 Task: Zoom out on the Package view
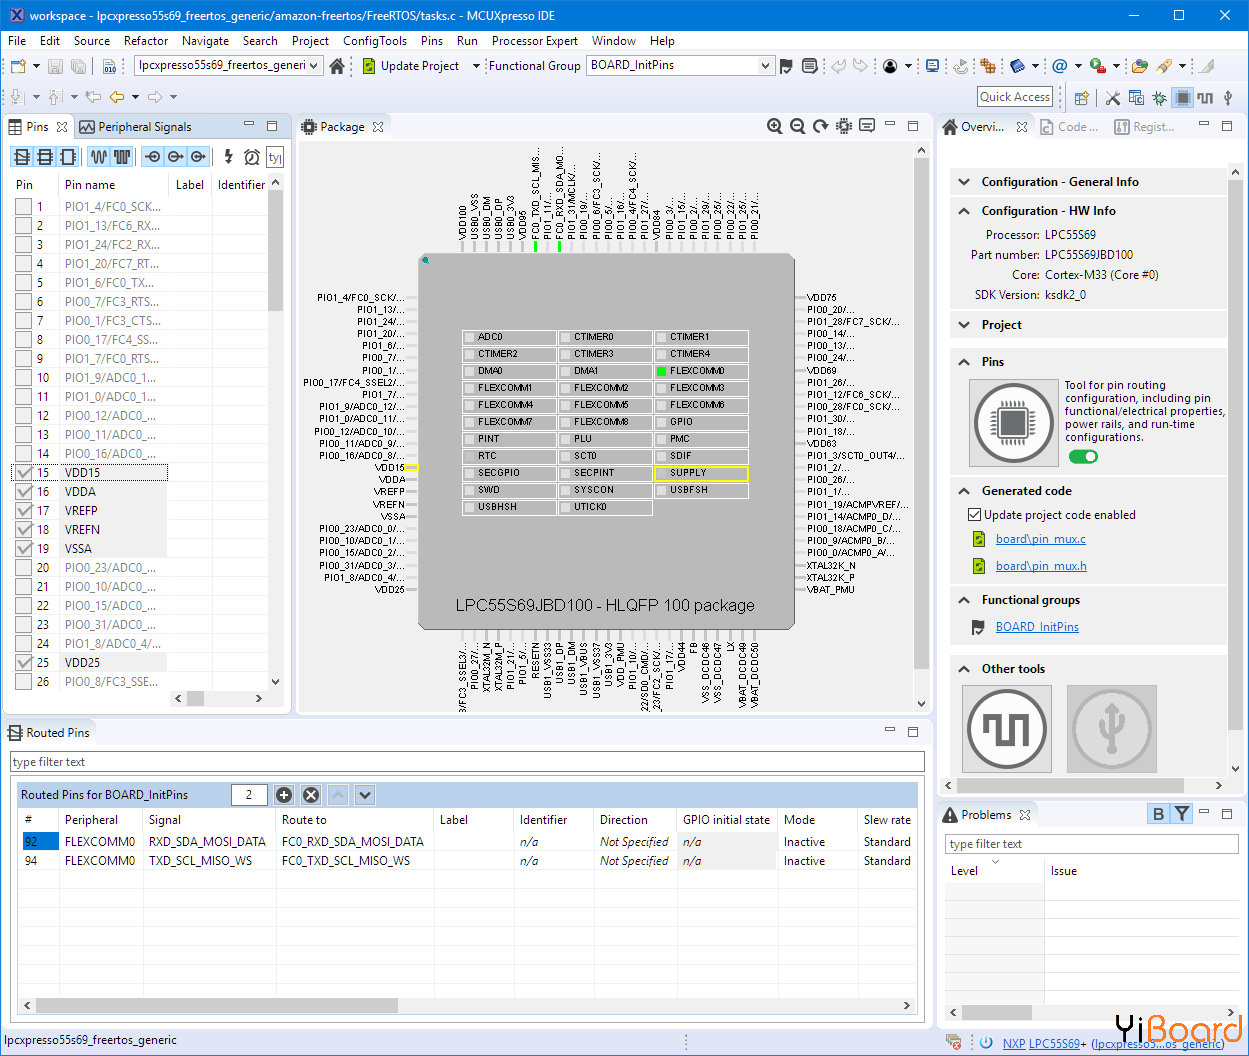(797, 126)
